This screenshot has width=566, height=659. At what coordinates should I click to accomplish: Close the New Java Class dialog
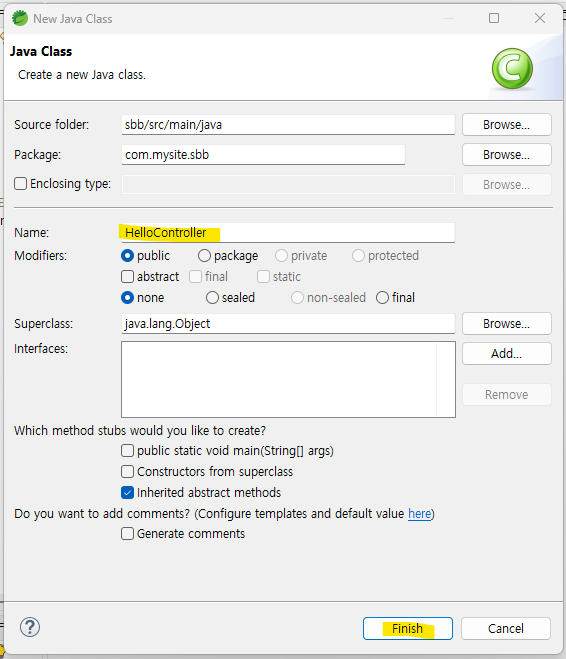[540, 18]
